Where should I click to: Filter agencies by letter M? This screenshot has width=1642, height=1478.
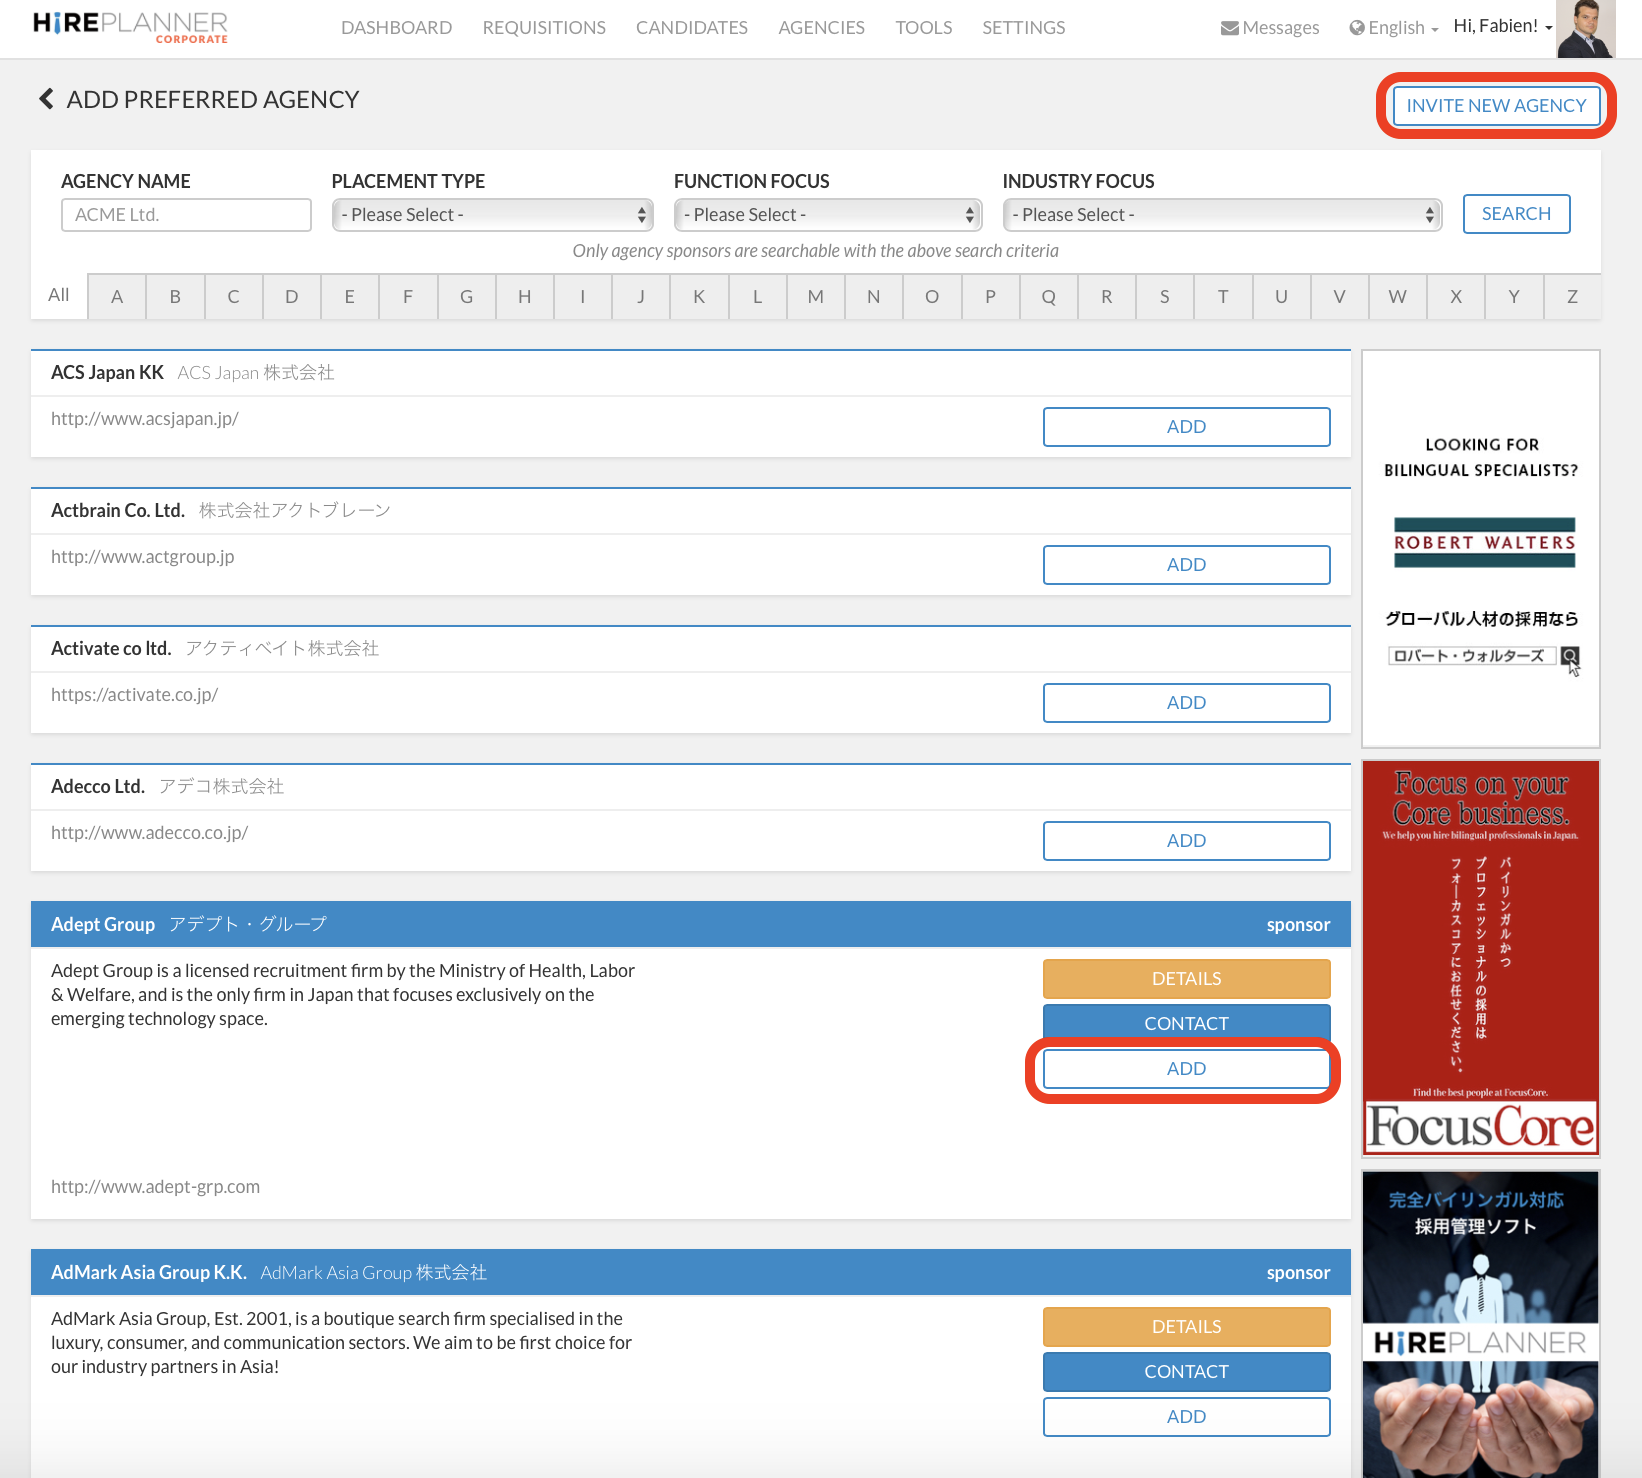[815, 297]
